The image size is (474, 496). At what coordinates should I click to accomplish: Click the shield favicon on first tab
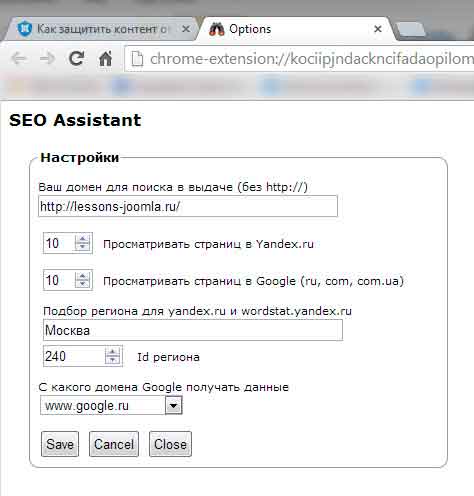tap(25, 29)
